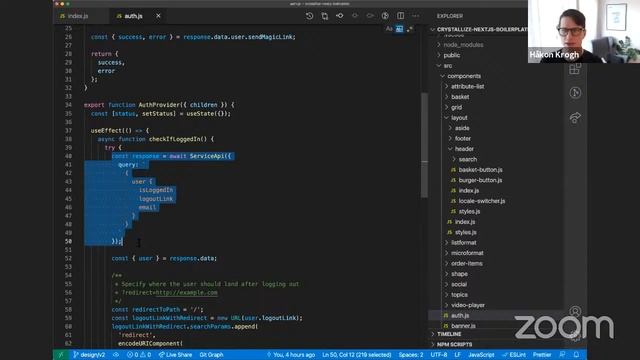Viewport: 640px width, 360px height.
Task: Open burger-button.js file
Action: [480, 180]
